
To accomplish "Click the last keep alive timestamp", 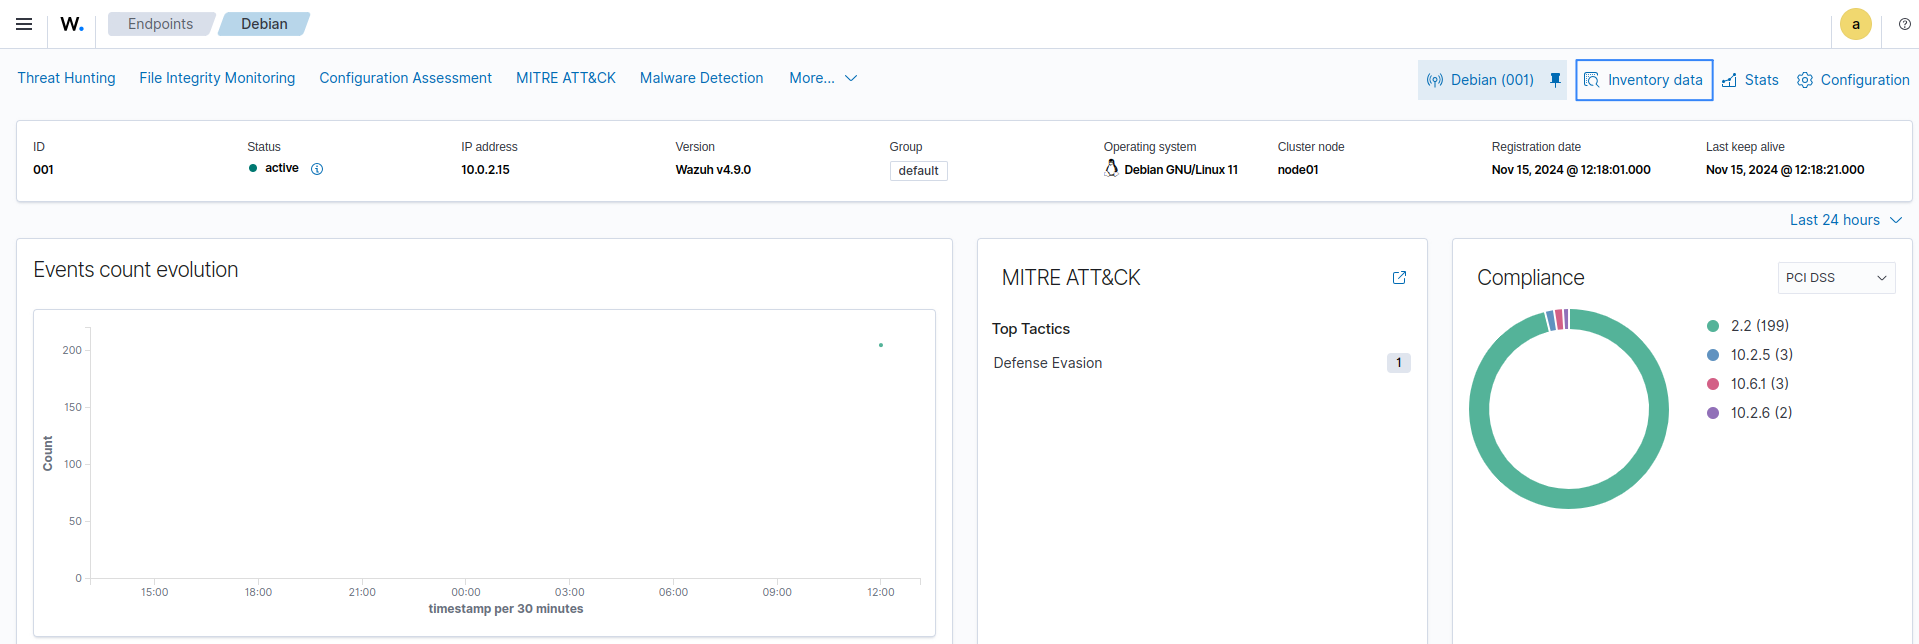I will pos(1785,170).
